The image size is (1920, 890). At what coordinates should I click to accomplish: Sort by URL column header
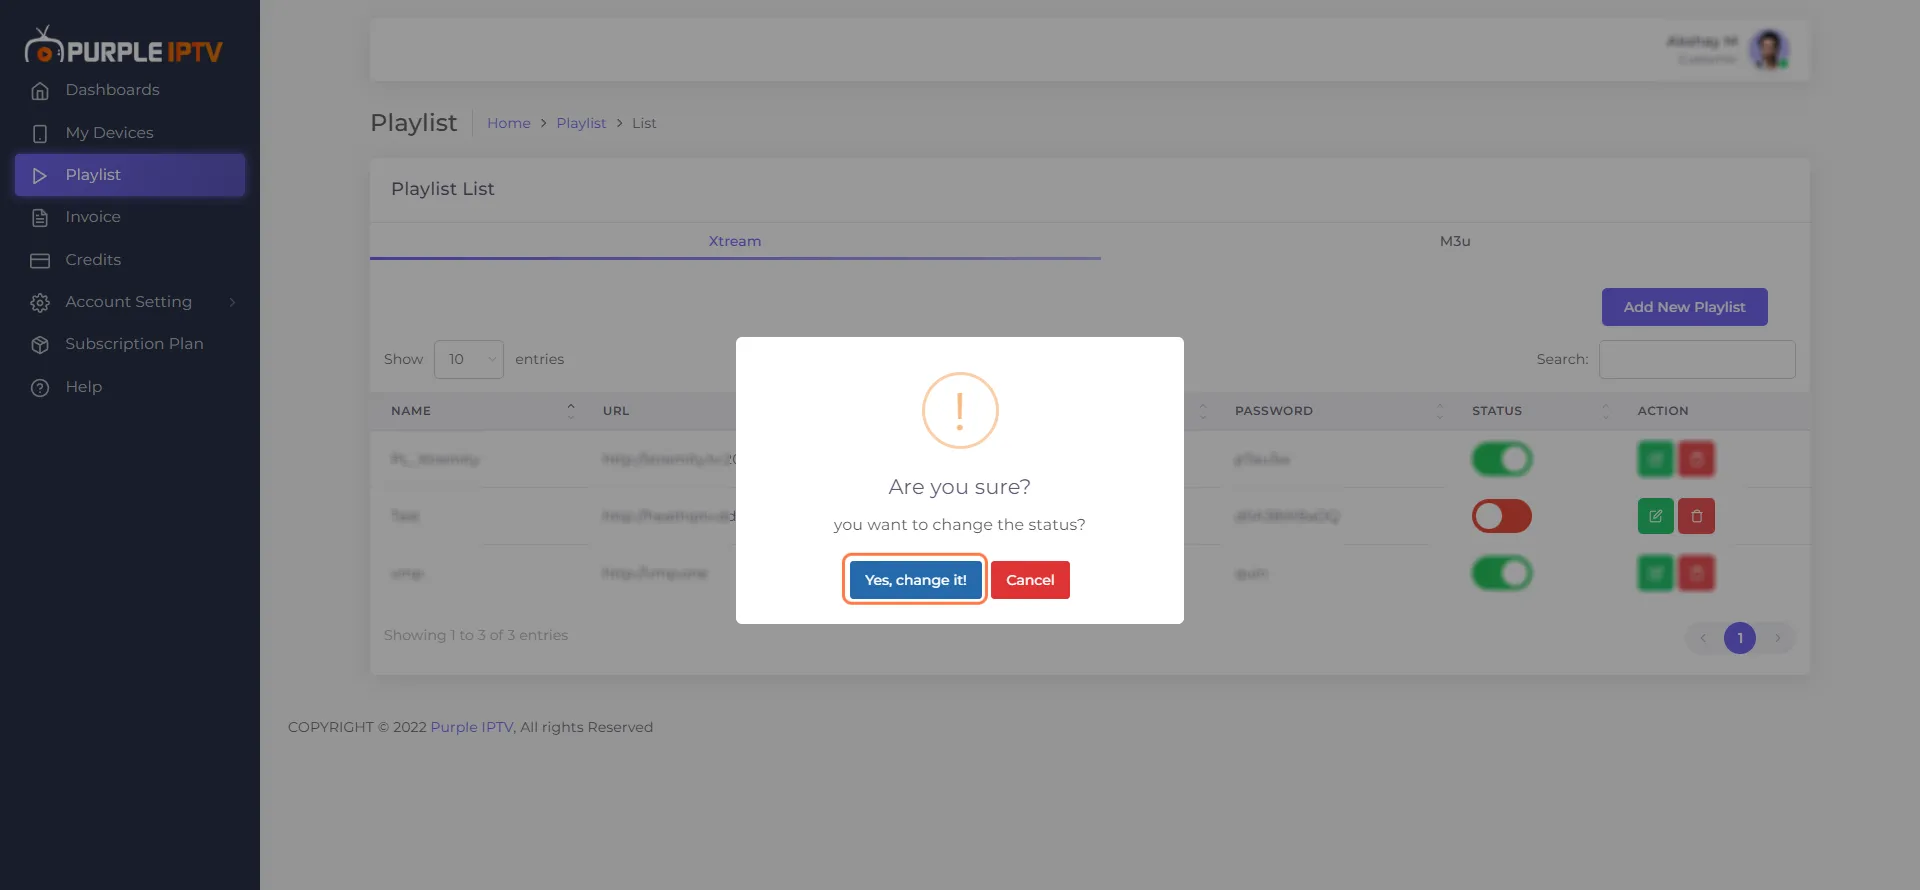pos(616,411)
